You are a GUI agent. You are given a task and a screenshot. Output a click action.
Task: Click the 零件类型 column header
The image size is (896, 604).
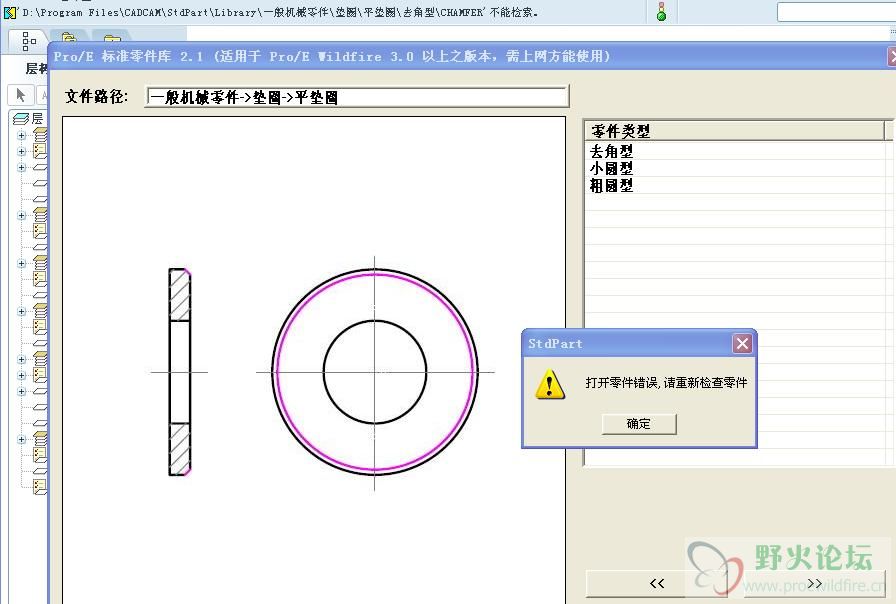click(x=735, y=131)
